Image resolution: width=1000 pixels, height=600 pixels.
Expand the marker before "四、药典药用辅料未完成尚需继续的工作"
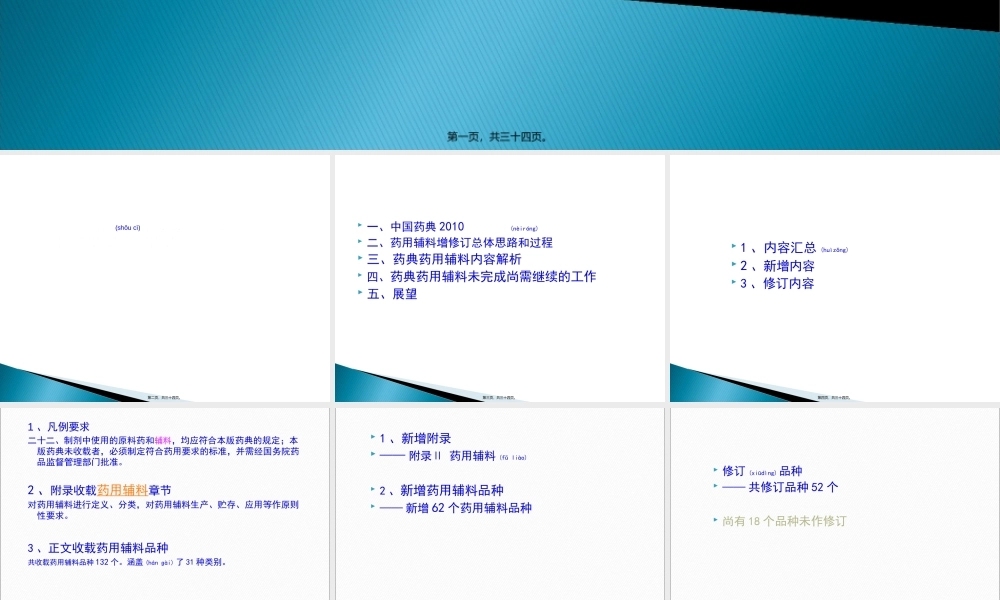pos(361,275)
